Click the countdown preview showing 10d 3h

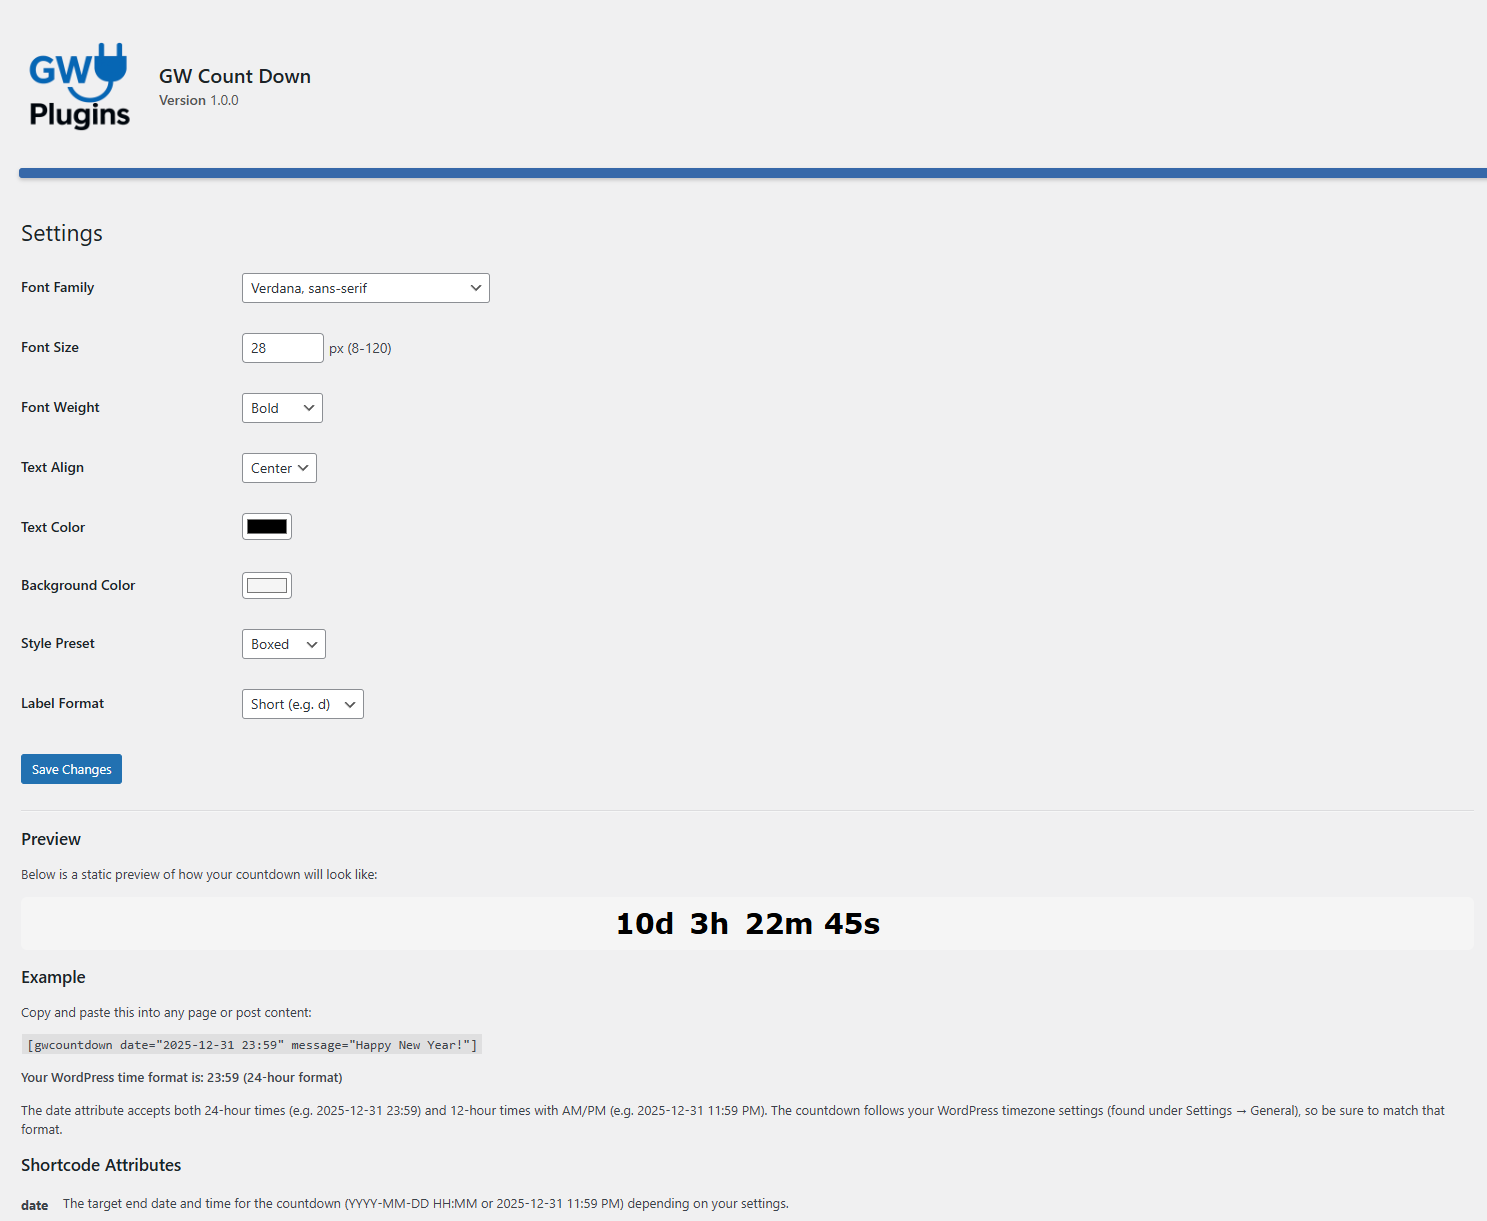tap(746, 923)
